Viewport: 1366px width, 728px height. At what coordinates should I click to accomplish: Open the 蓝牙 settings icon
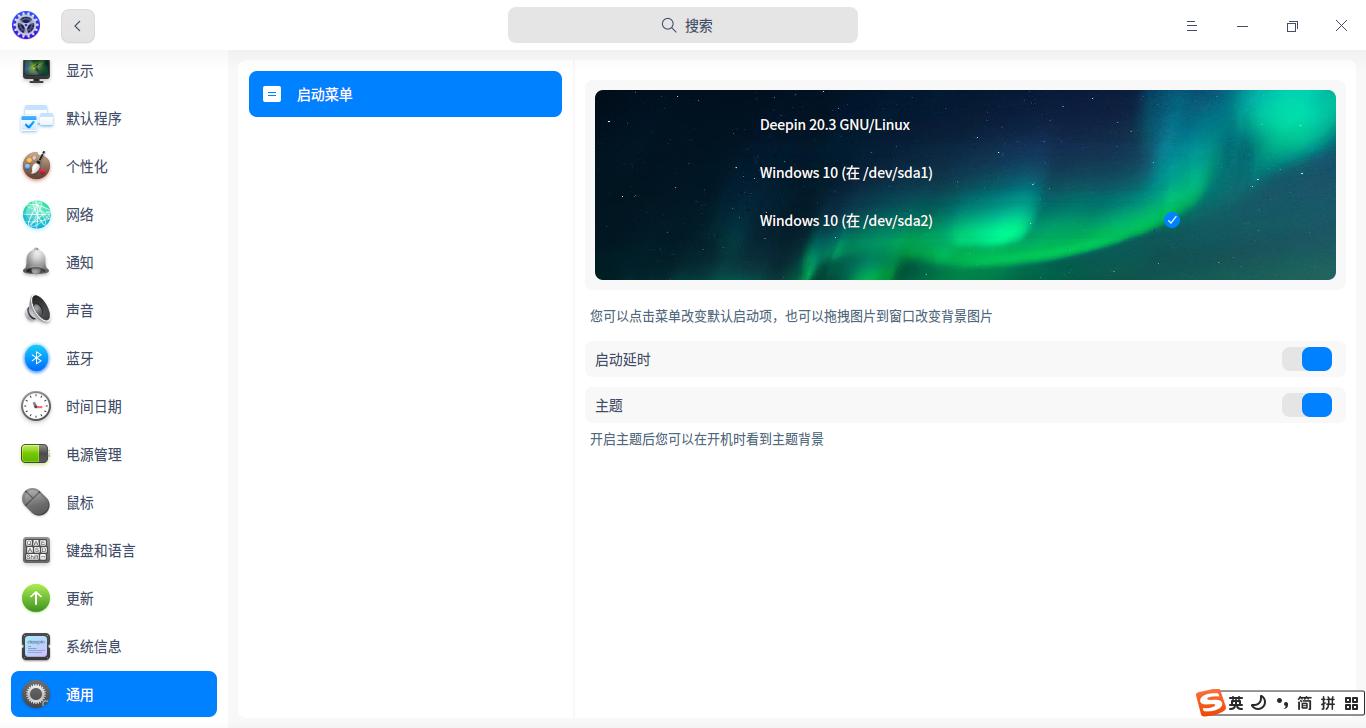tap(36, 358)
